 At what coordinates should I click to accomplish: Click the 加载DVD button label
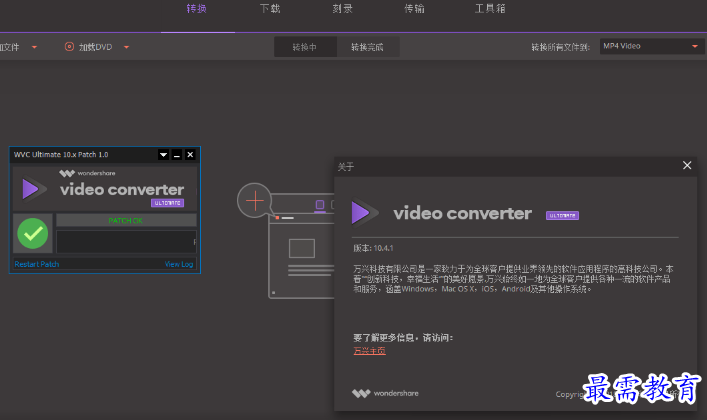[95, 47]
